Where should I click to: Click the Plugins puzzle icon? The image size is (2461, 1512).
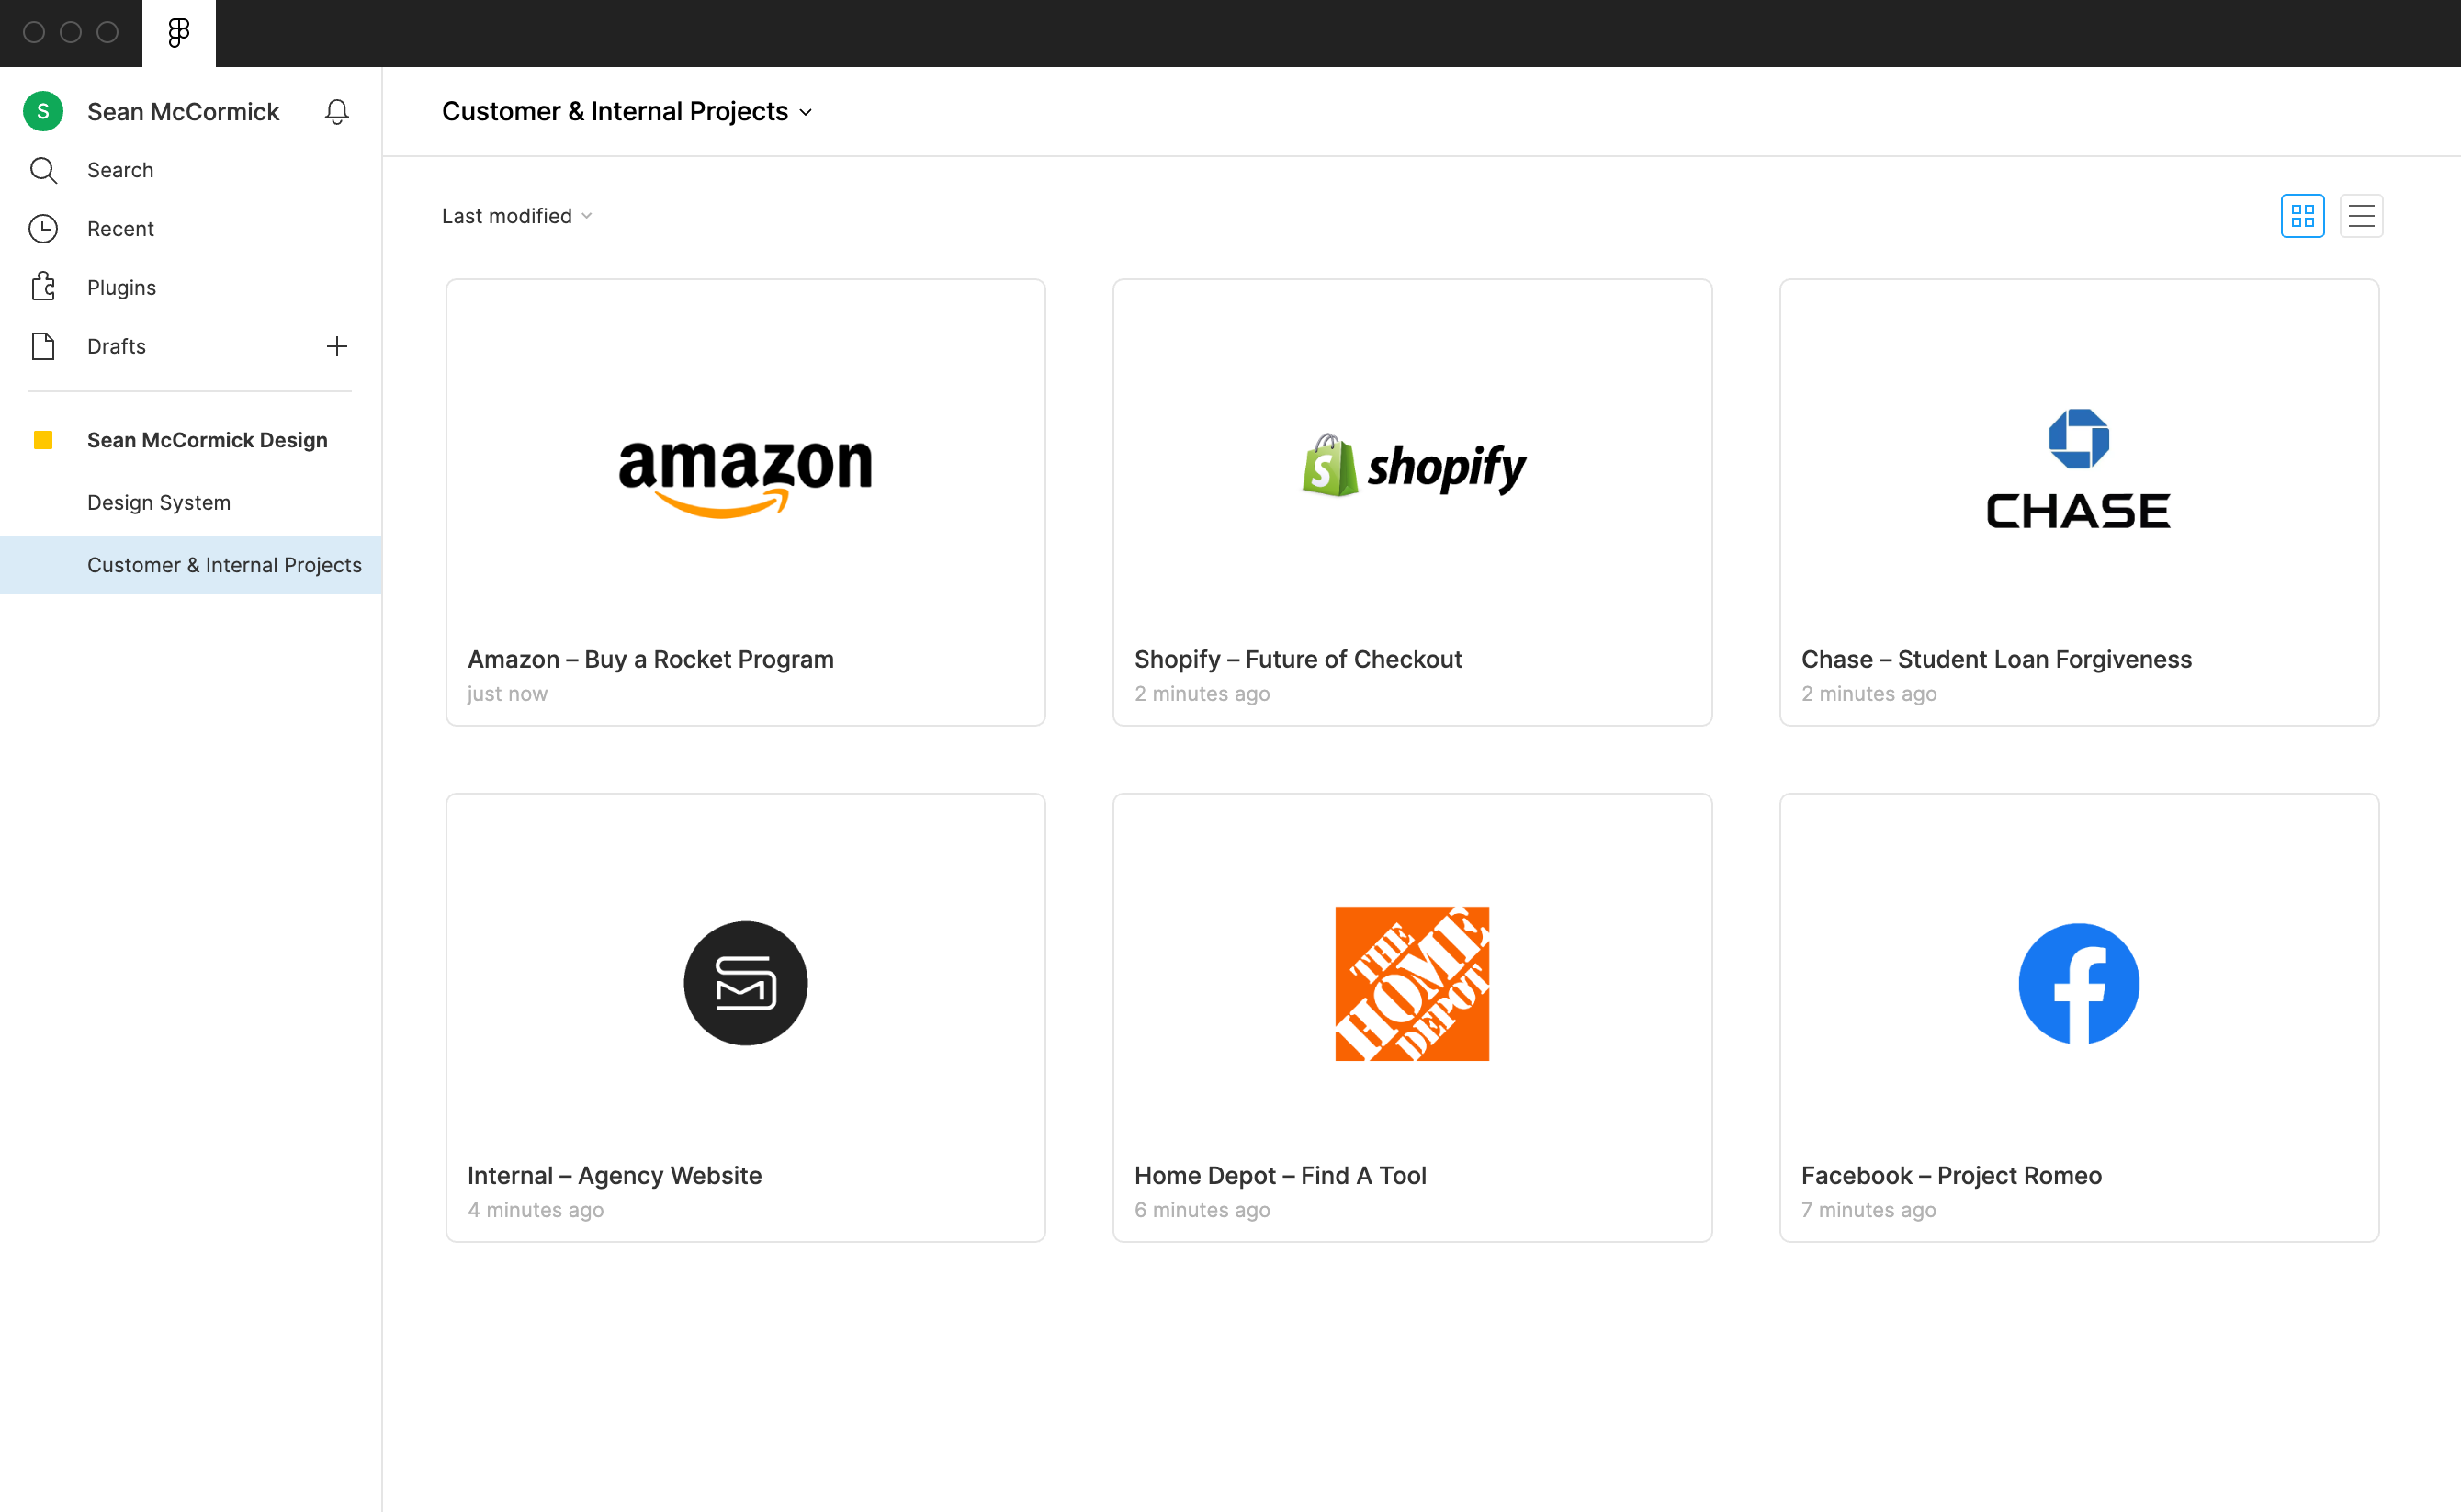pyautogui.click(x=43, y=287)
